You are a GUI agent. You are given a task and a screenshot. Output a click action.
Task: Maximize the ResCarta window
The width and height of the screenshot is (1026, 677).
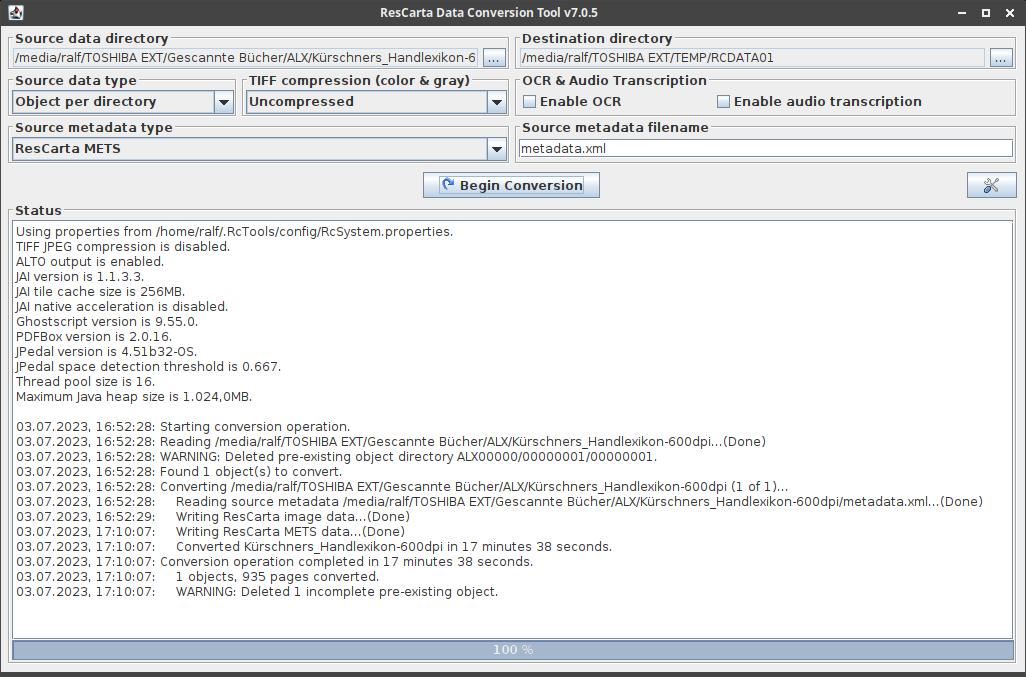(x=985, y=12)
